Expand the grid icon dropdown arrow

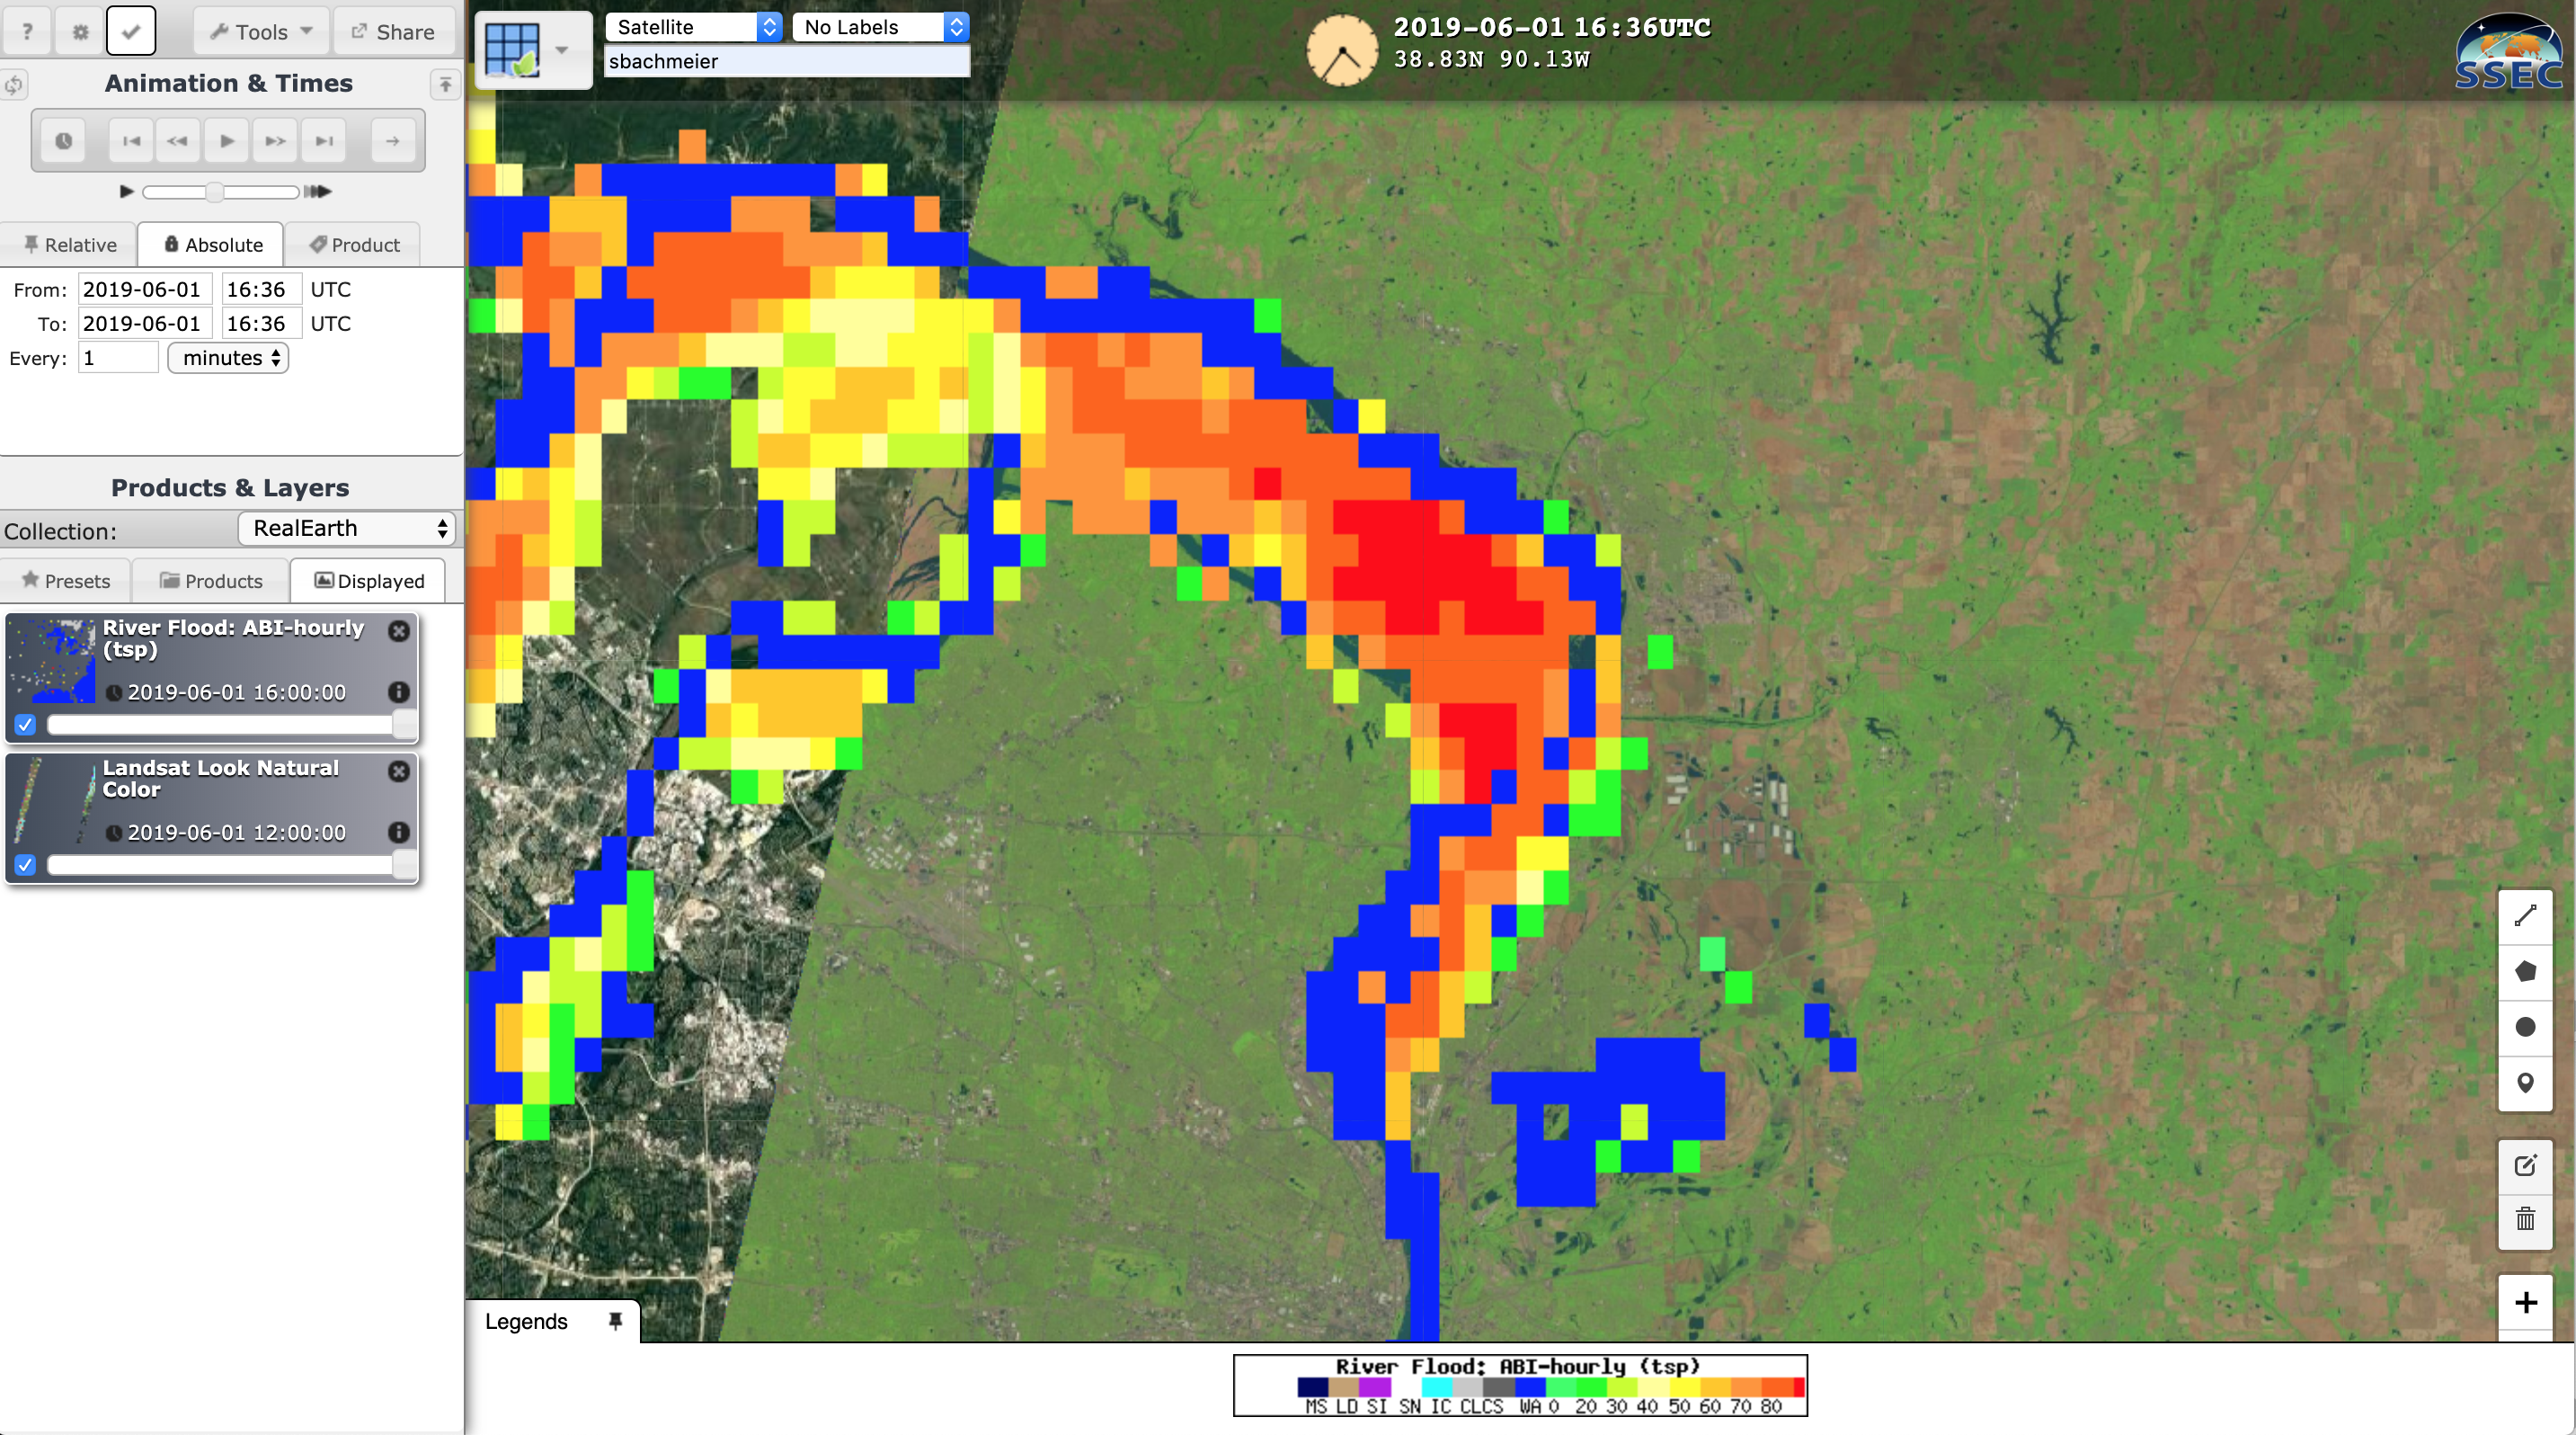[x=562, y=50]
